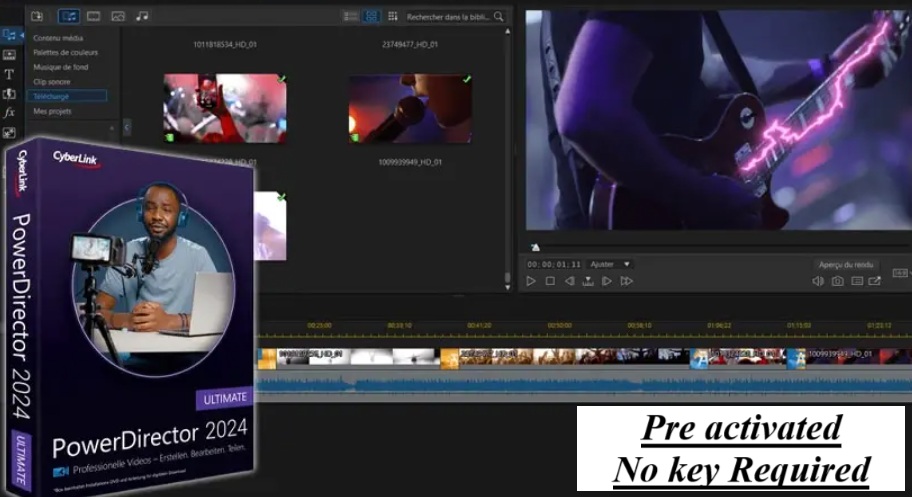
Task: Select Palettes de couleurs category
Action: pos(66,52)
